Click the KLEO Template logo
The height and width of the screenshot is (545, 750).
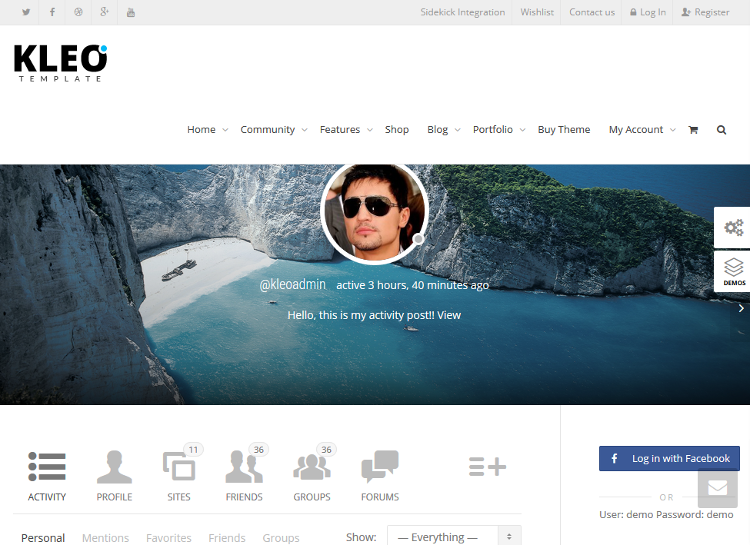click(61, 63)
